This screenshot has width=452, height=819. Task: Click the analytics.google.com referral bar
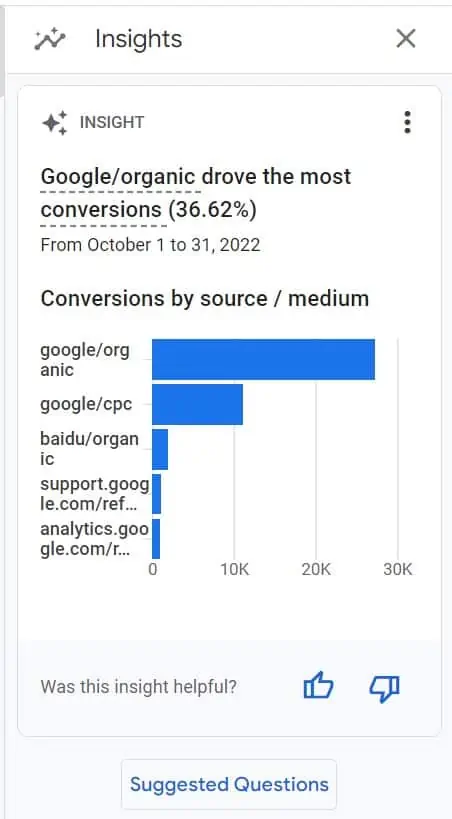156,539
